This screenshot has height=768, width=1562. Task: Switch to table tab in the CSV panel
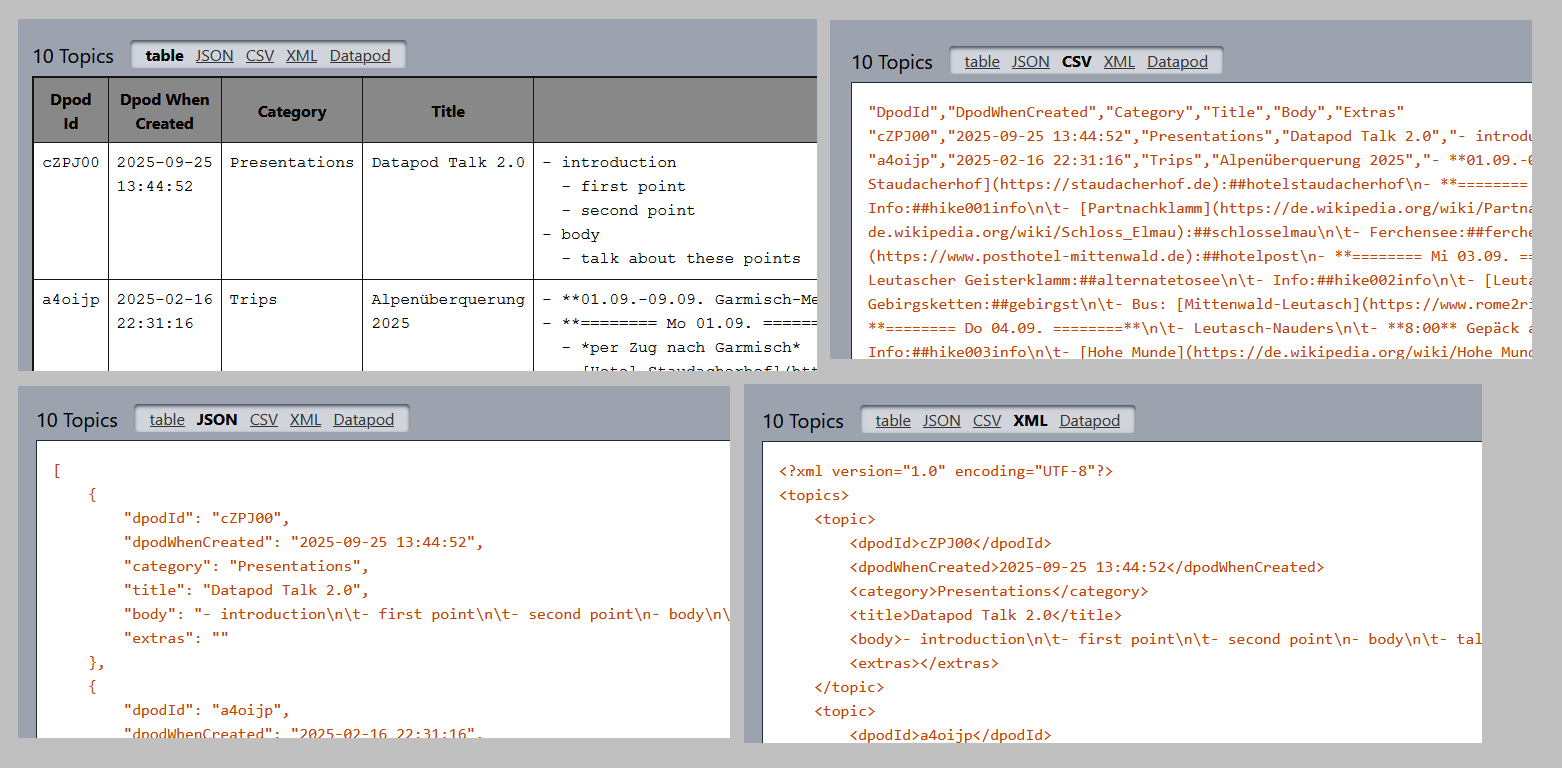(x=981, y=62)
